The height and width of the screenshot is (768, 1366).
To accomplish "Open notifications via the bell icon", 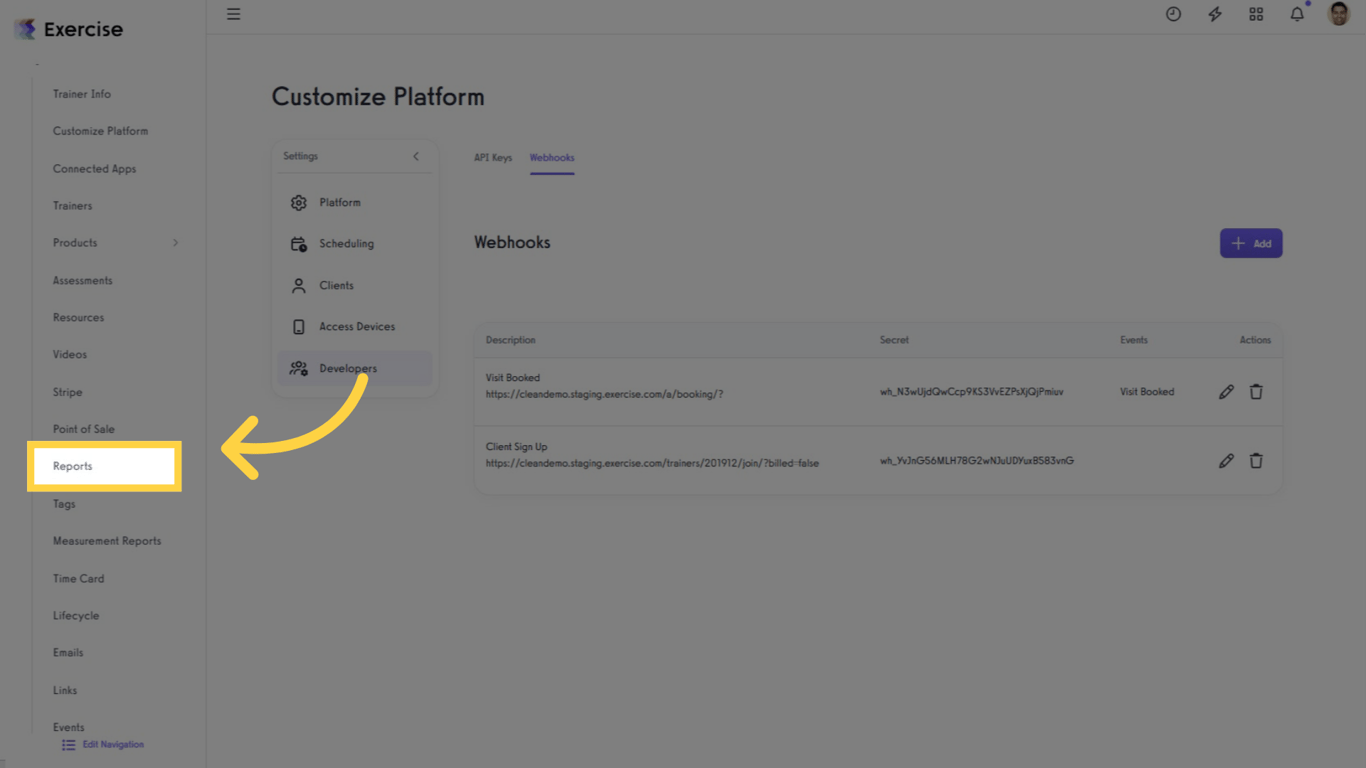I will tap(1296, 14).
